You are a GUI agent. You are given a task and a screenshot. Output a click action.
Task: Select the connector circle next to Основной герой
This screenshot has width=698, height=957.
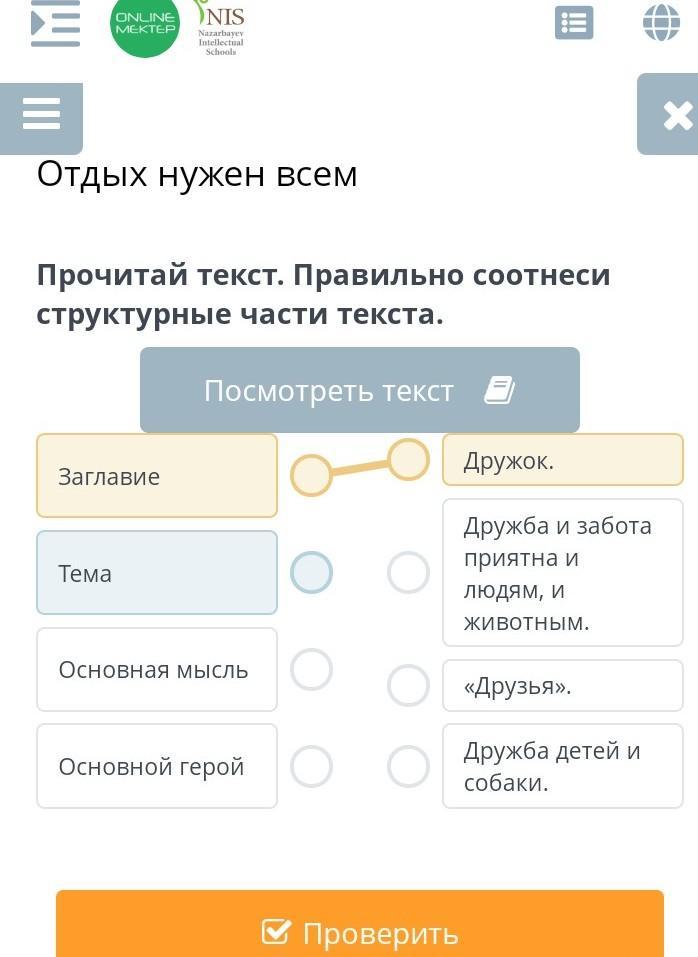[311, 767]
